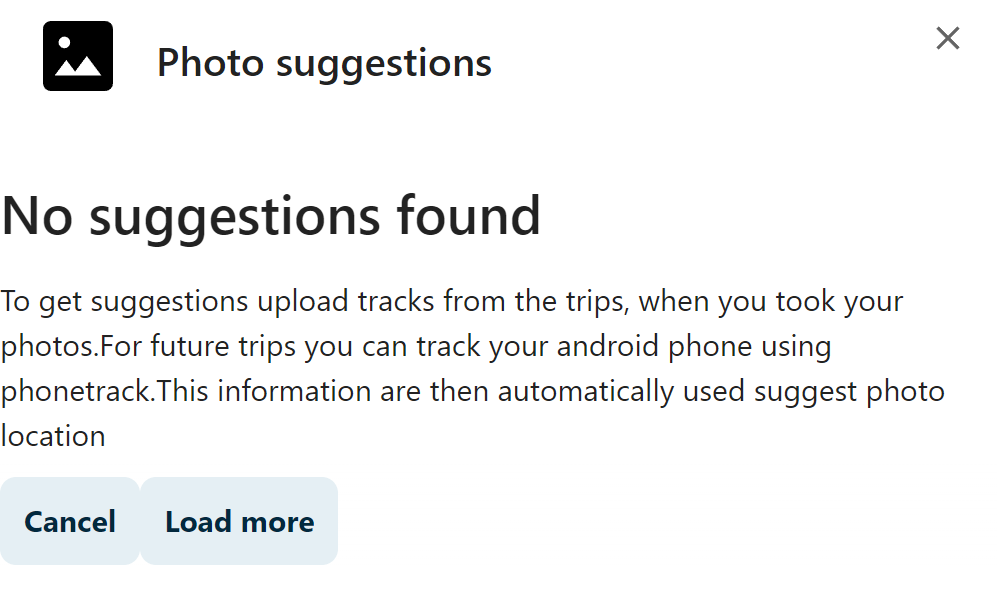
Task: Click the word 'found' in the heading
Action: point(469,216)
